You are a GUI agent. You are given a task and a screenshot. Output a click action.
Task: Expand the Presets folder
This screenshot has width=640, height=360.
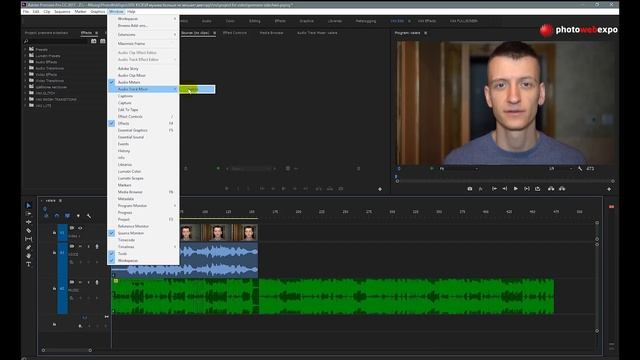[26, 49]
